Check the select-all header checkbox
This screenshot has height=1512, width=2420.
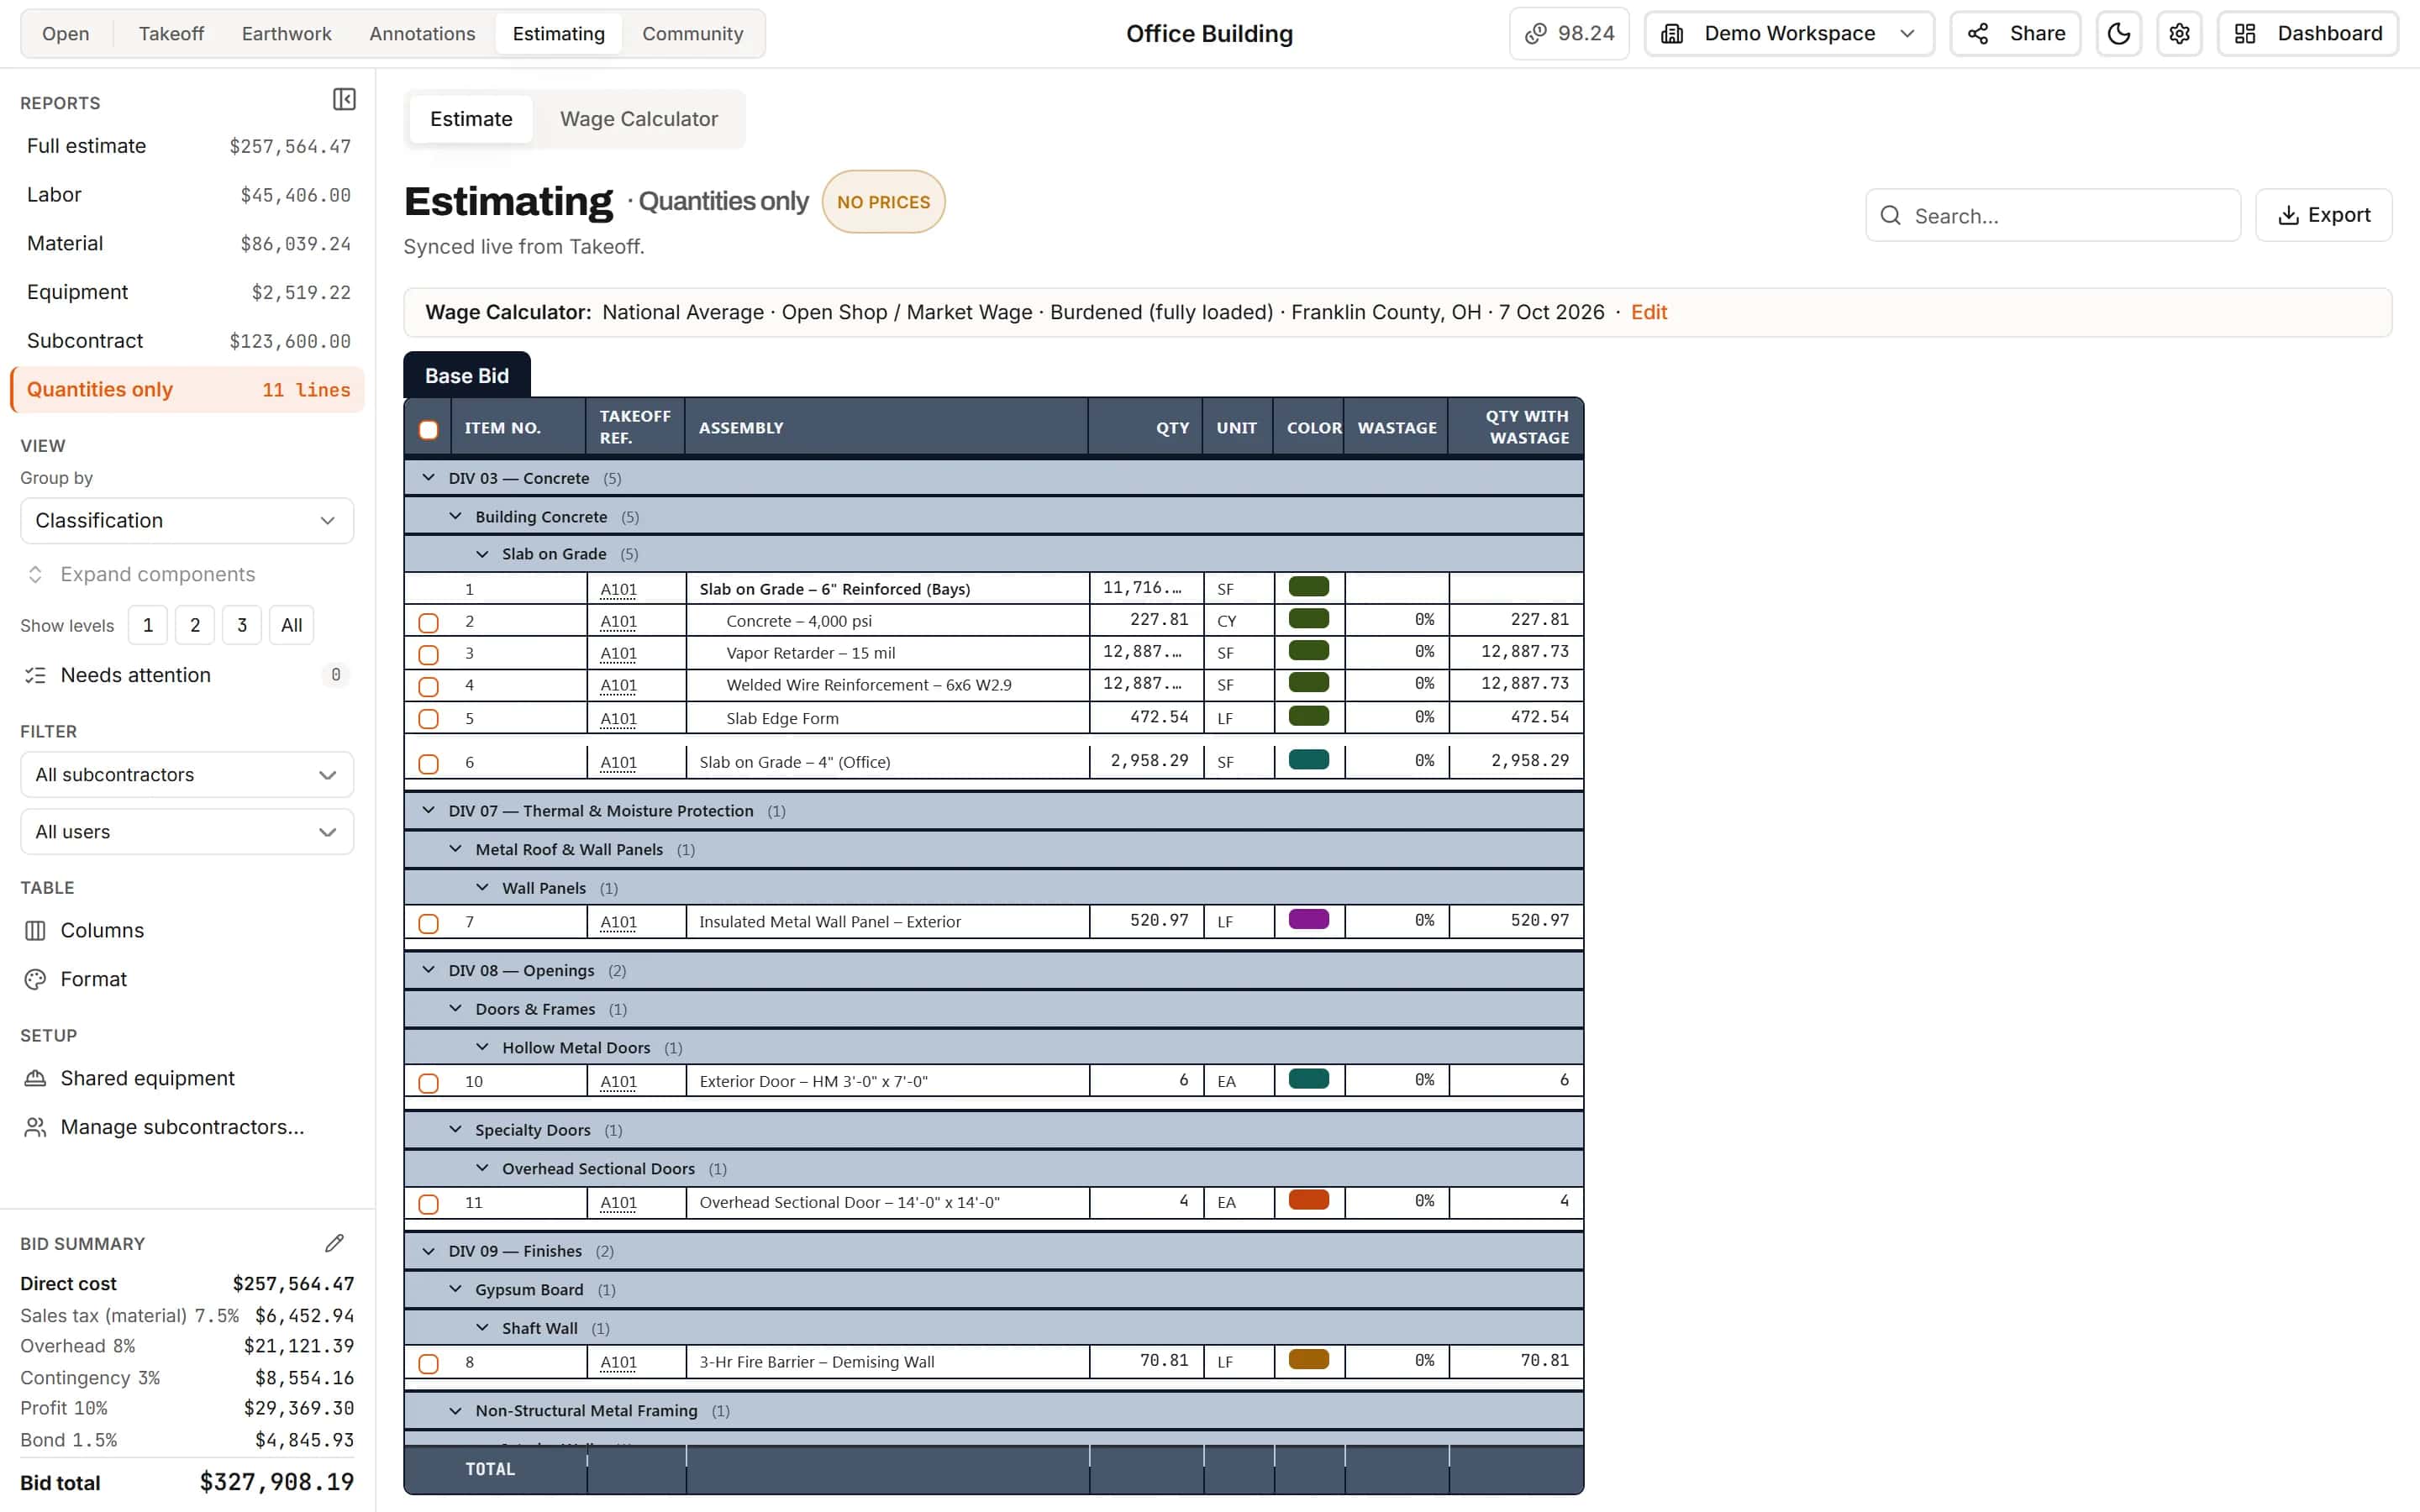[428, 430]
